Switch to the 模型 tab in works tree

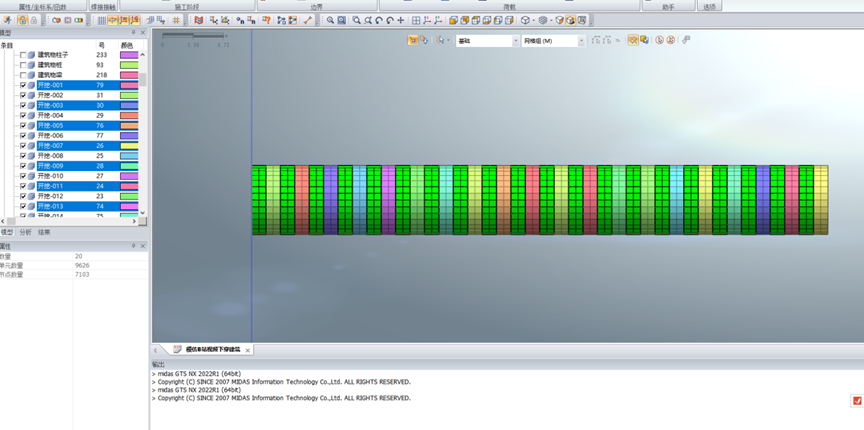click(x=7, y=233)
